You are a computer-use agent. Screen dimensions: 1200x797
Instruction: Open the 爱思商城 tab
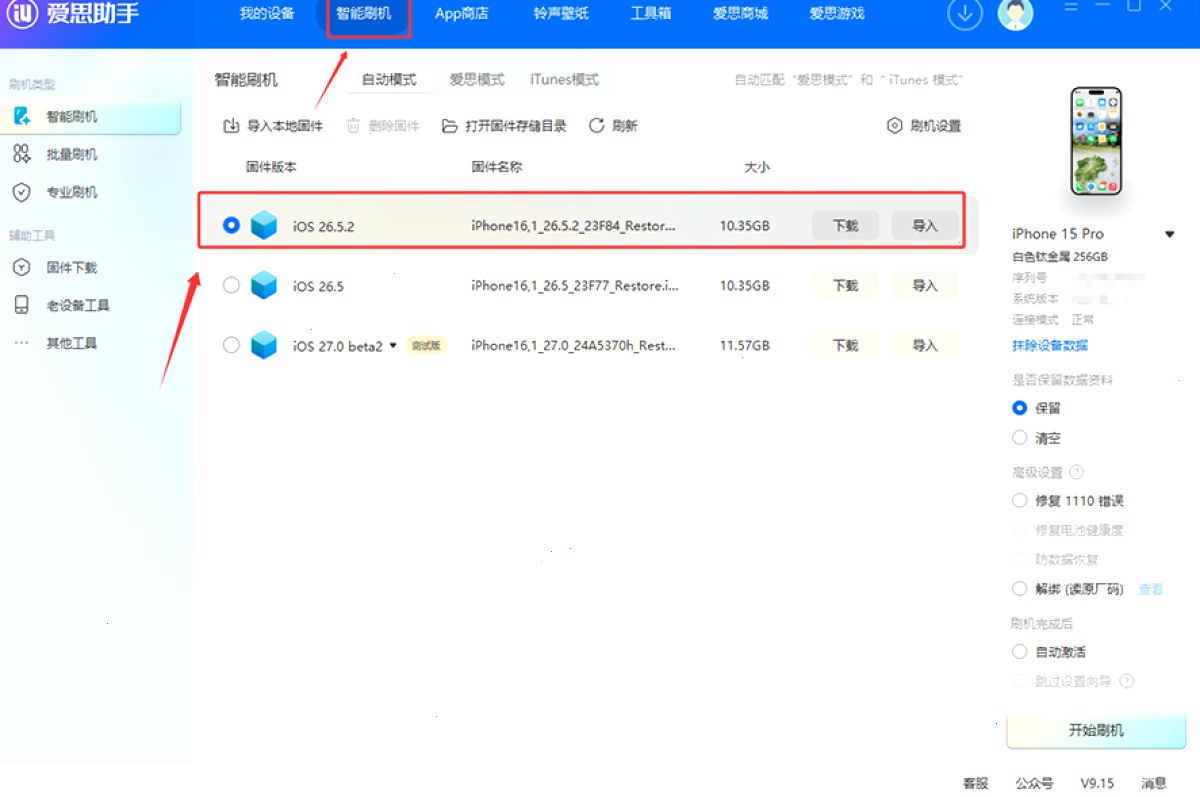pos(740,14)
